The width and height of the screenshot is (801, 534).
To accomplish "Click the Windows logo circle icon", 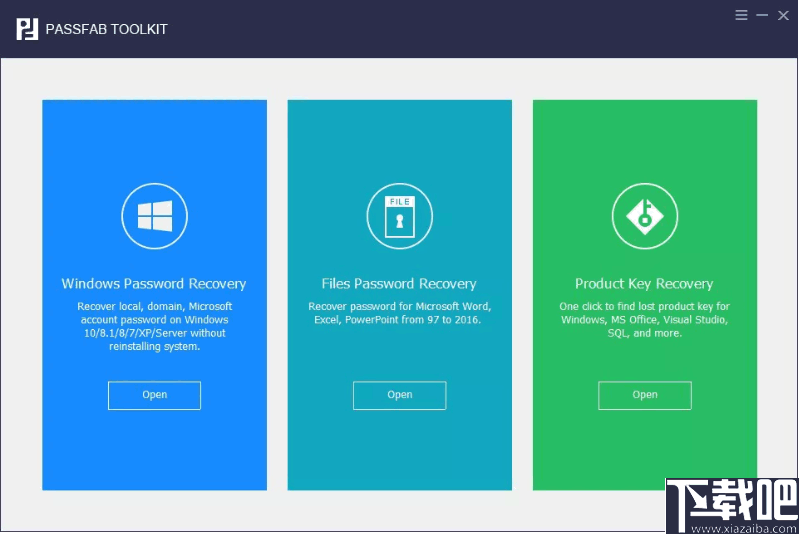I will tap(154, 216).
